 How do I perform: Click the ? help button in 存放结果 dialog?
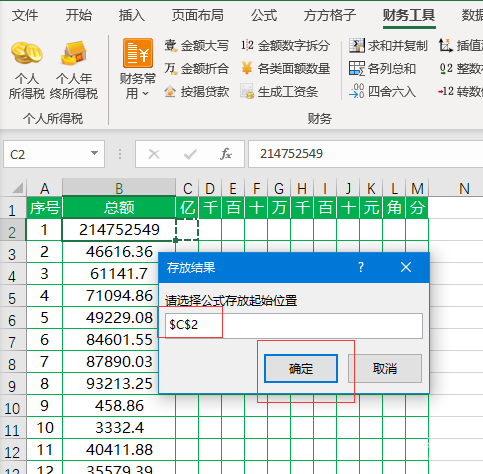click(361, 267)
